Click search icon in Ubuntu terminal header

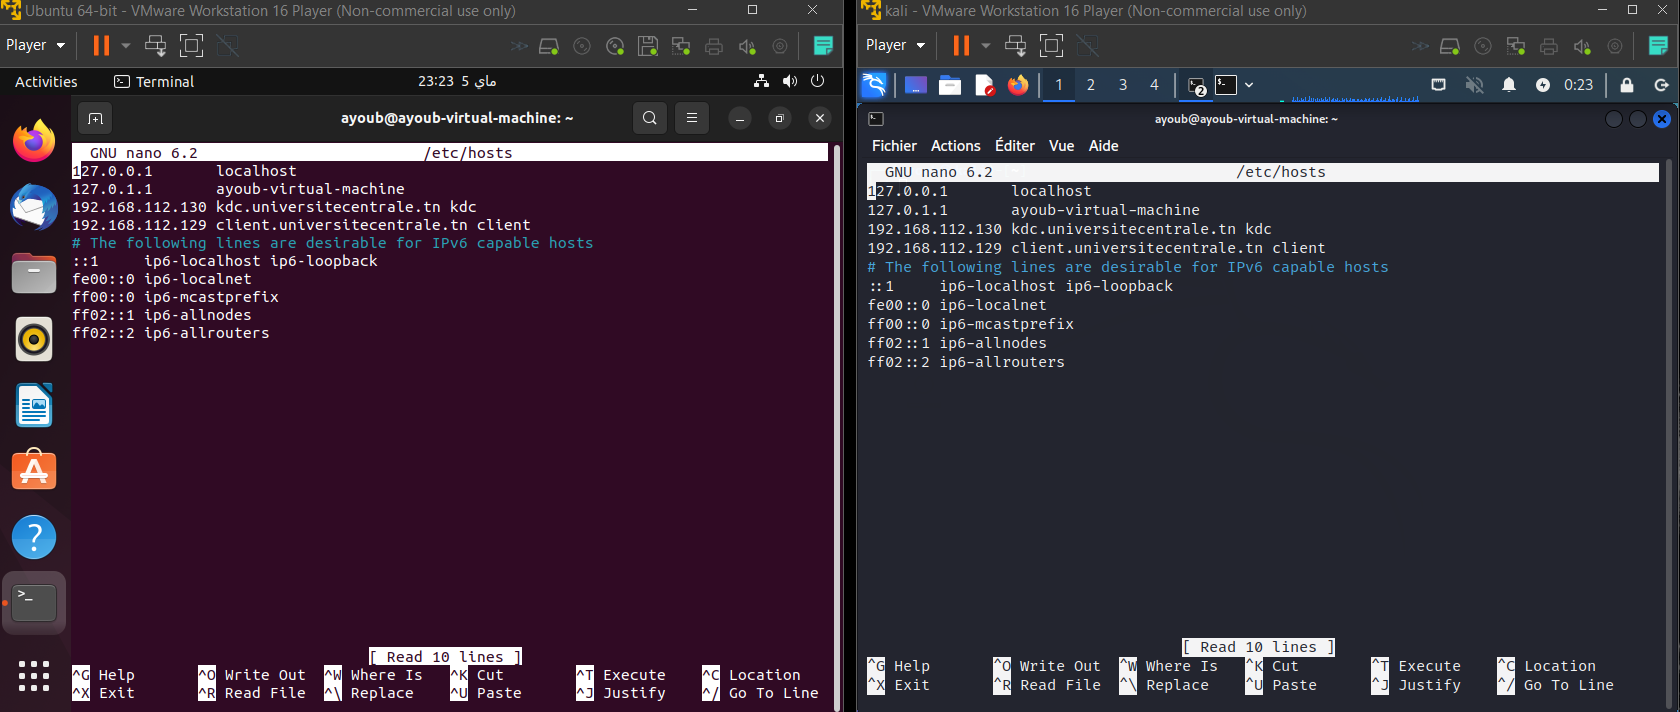(650, 118)
